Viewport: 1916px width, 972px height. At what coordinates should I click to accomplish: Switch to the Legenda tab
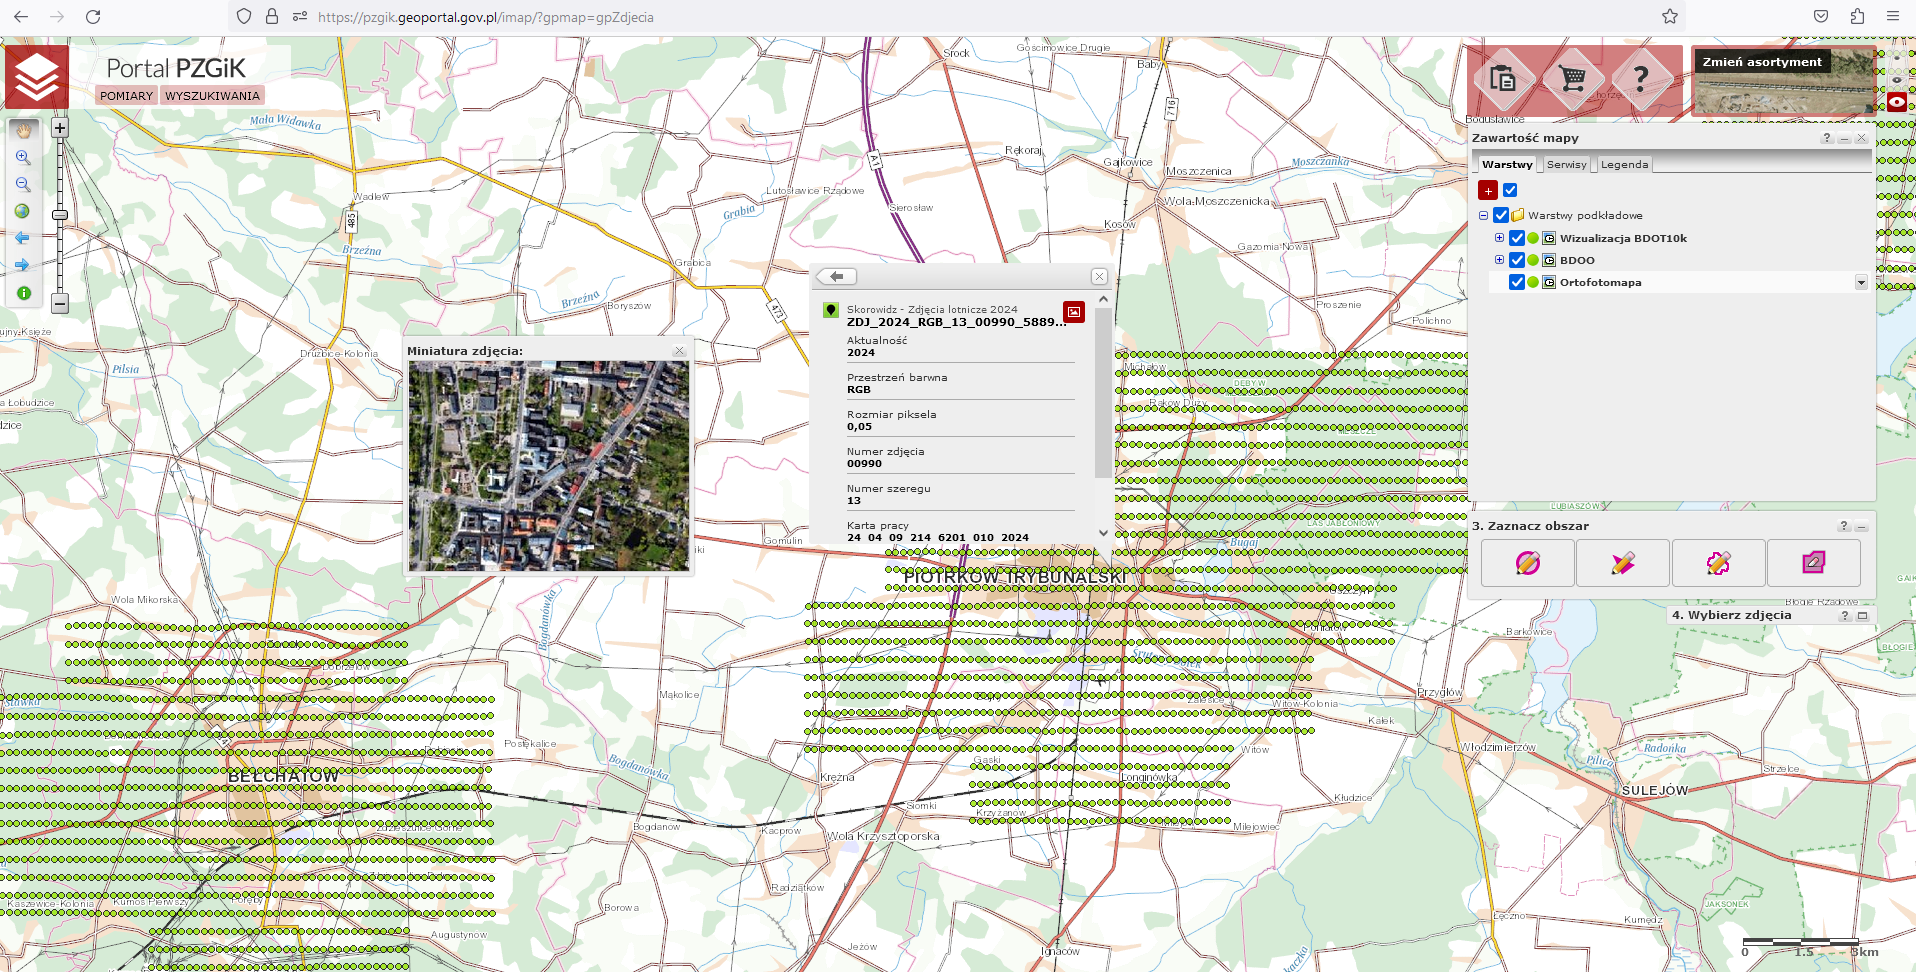click(x=1624, y=165)
